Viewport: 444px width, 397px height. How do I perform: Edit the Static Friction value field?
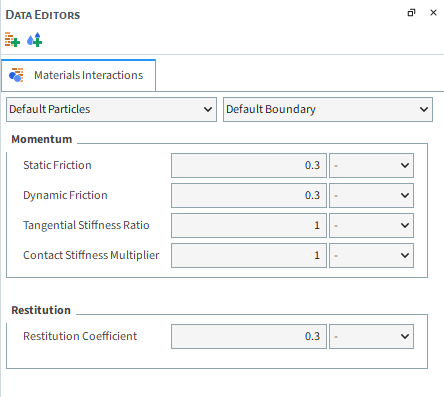point(249,165)
